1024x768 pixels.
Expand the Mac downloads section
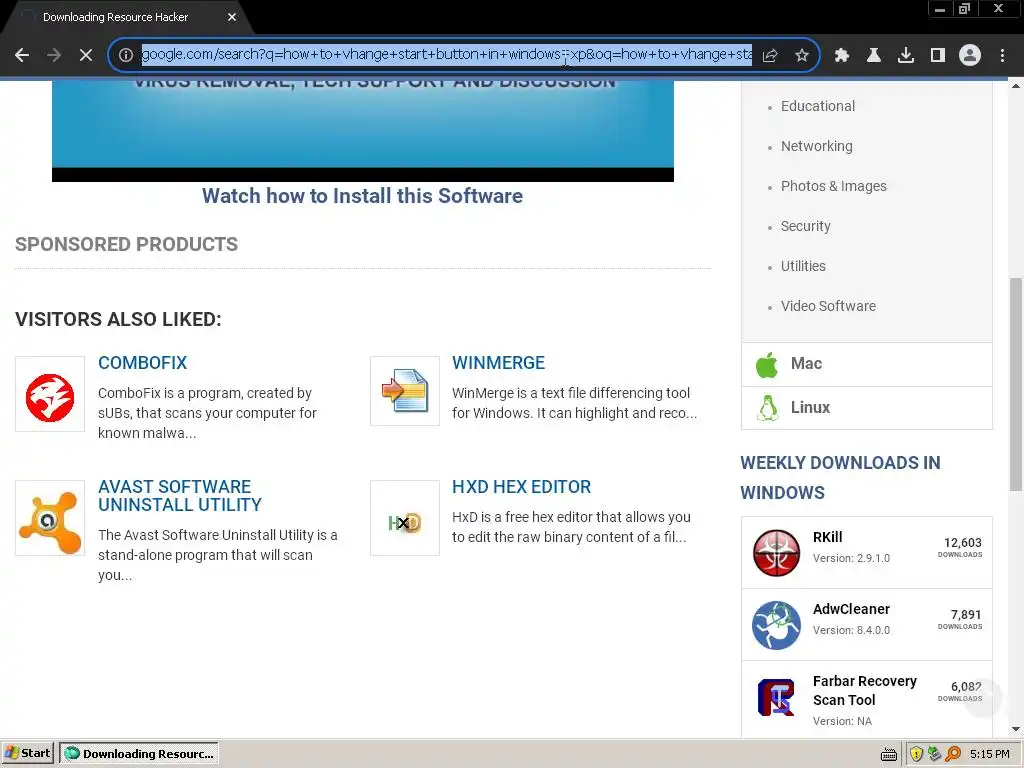pos(867,364)
